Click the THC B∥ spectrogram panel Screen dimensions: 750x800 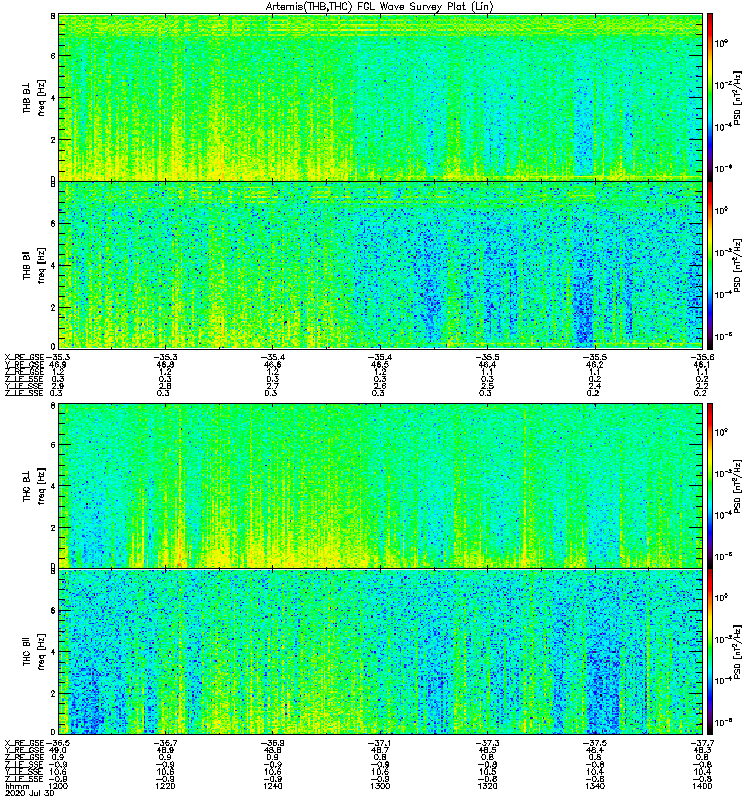pyautogui.click(x=381, y=652)
